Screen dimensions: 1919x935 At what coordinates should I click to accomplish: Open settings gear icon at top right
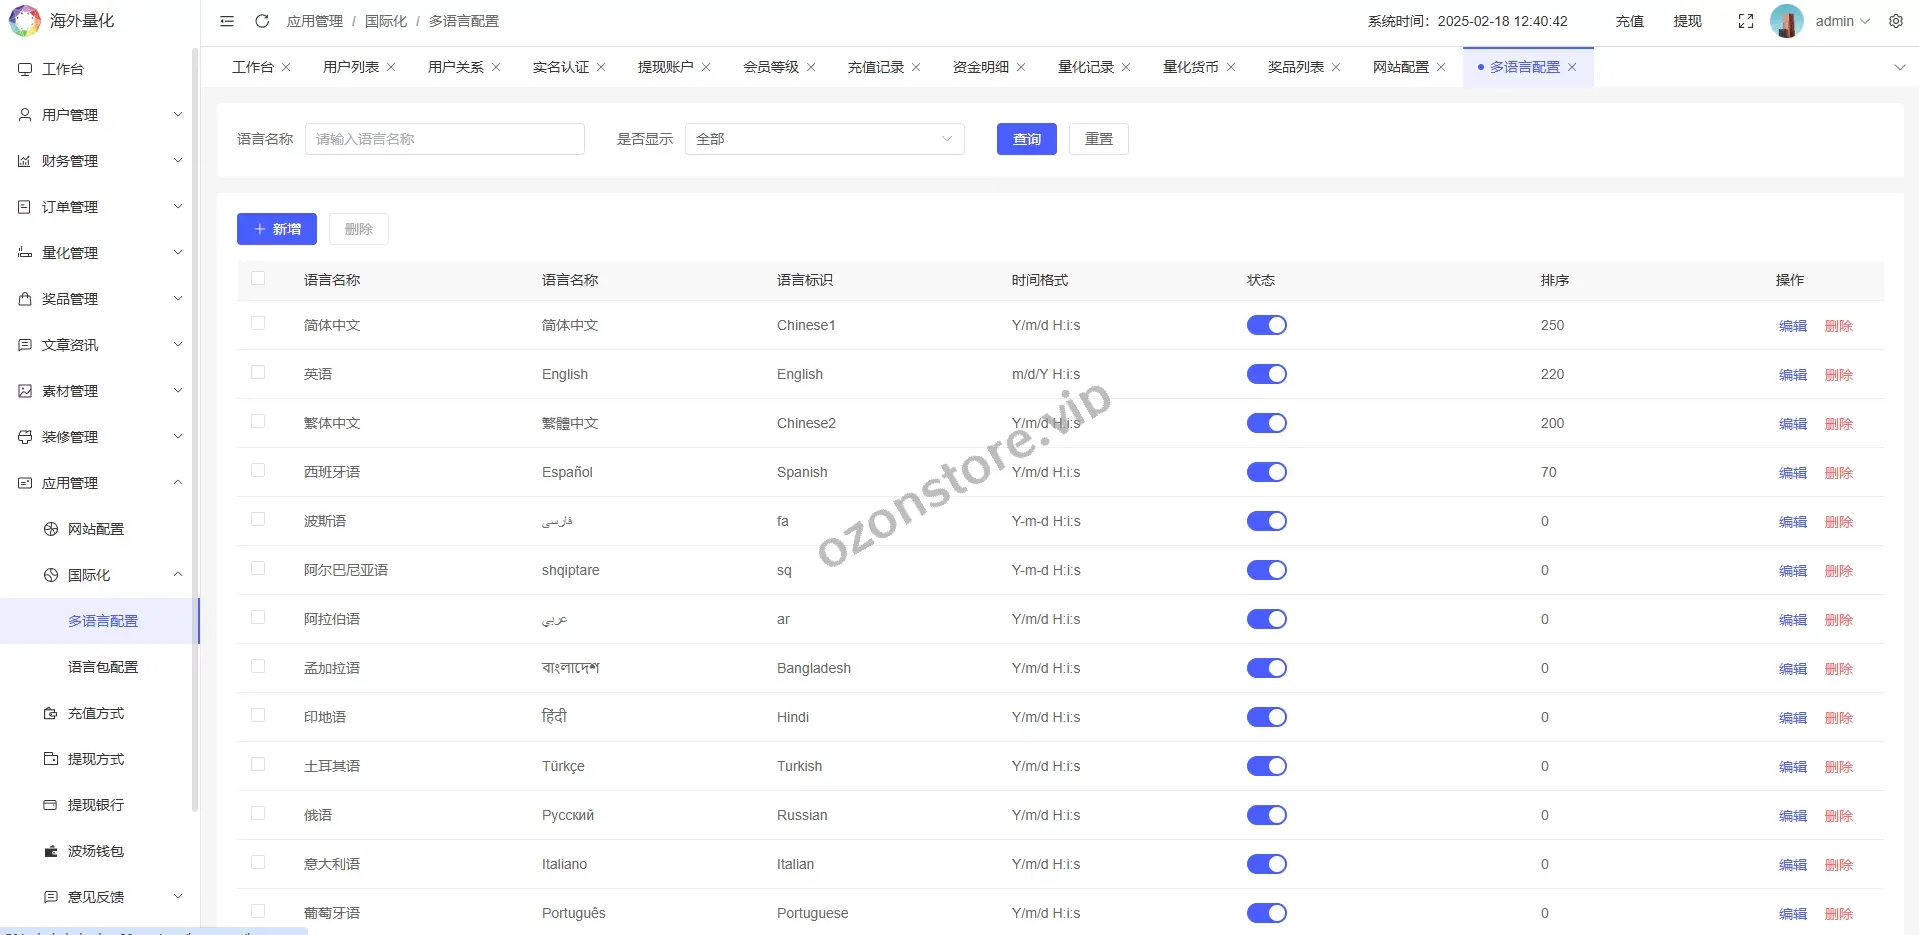tap(1895, 21)
